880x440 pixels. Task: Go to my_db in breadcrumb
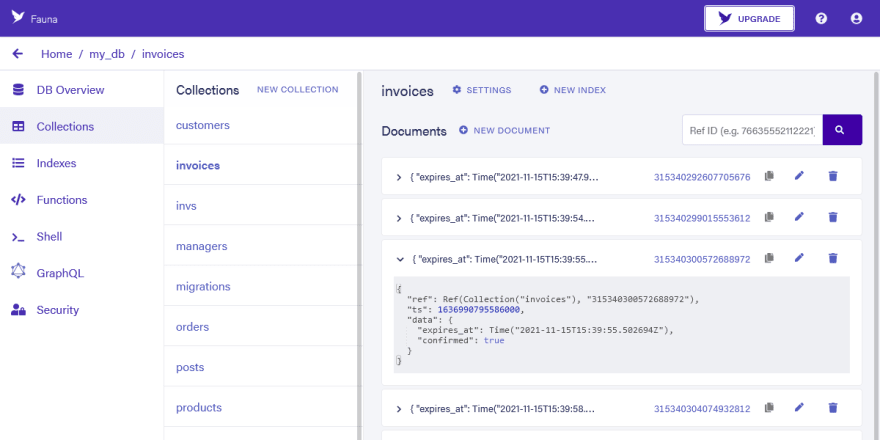(x=107, y=54)
